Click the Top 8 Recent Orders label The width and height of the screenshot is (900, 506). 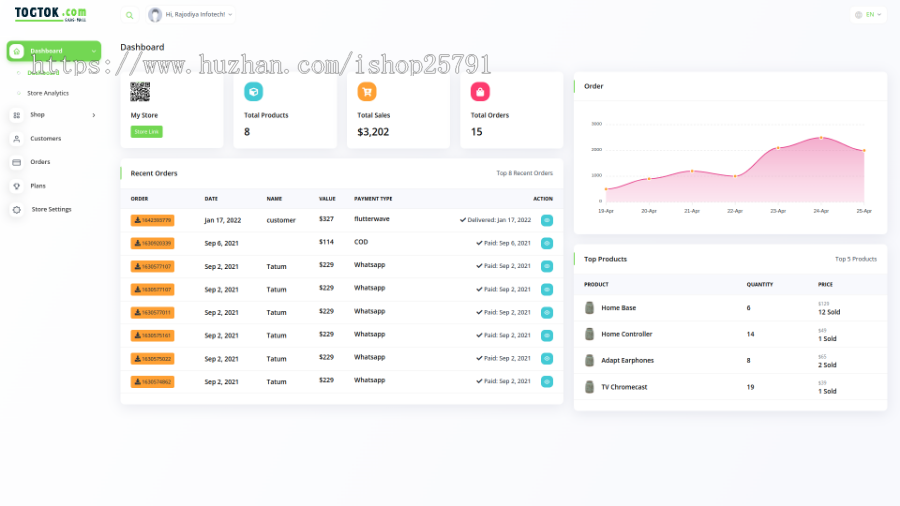click(x=525, y=173)
